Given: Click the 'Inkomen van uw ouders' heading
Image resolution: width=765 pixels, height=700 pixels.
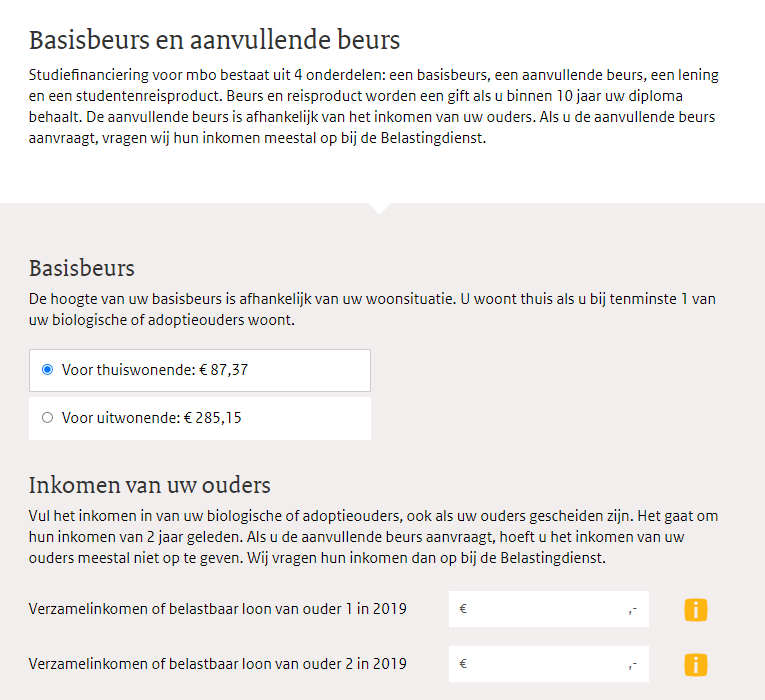Looking at the screenshot, I should [150, 486].
